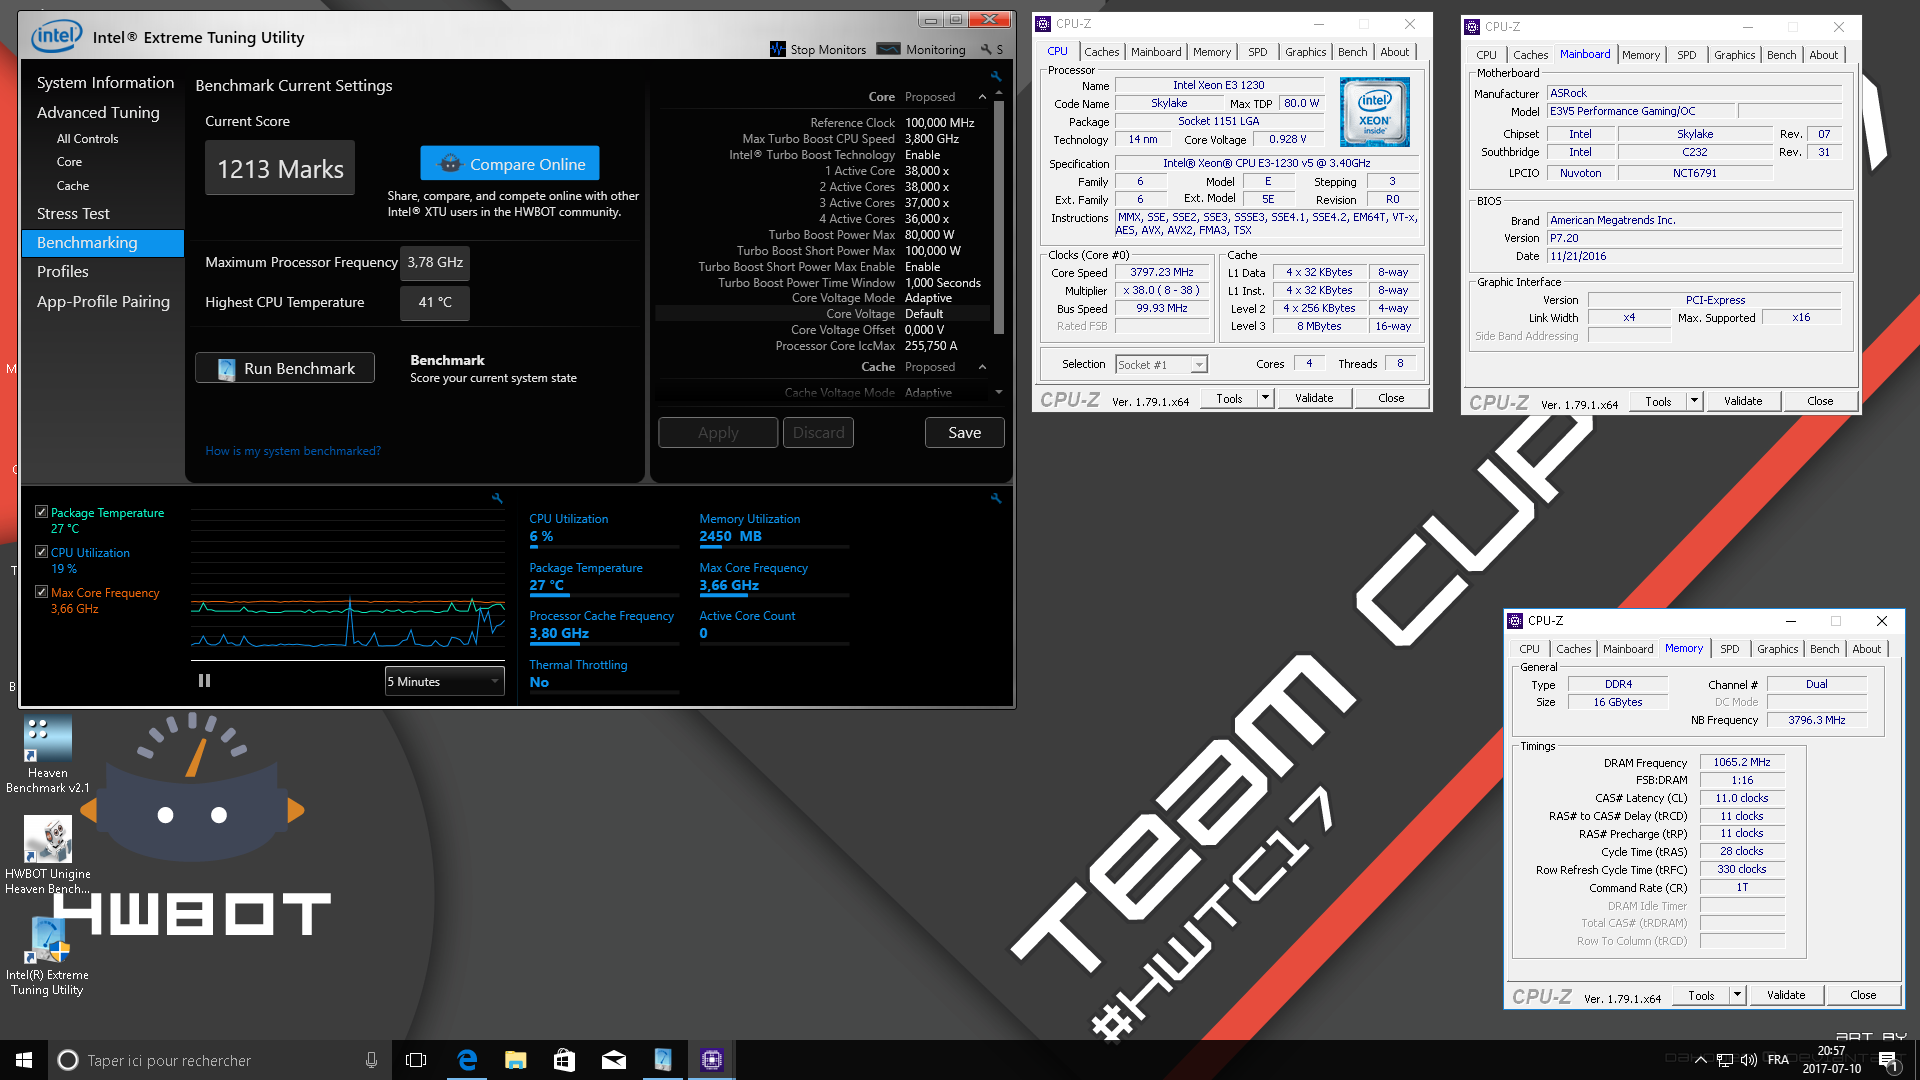Click the Intel logo in the XTU header
Viewport: 1920px width, 1080px height.
pyautogui.click(x=56, y=37)
